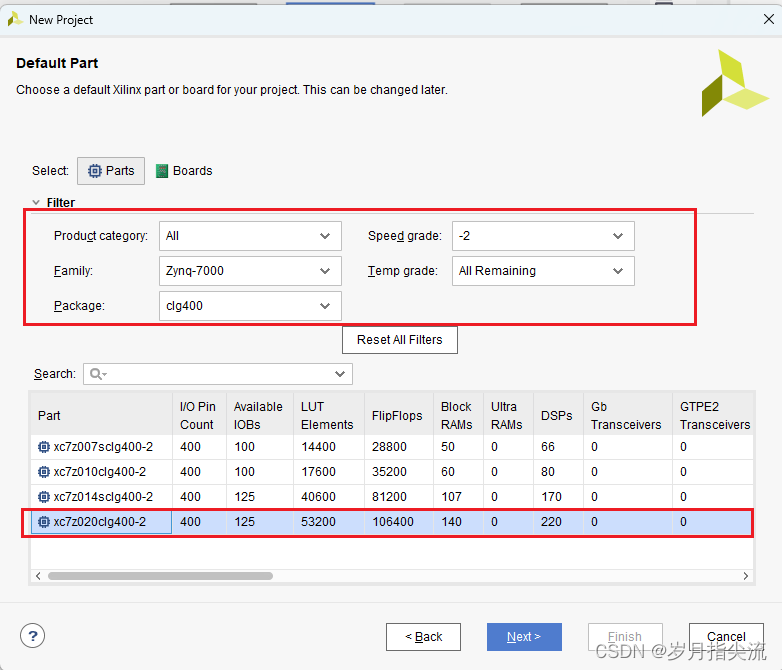Viewport: 782px width, 670px height.
Task: Click the table's left scroll arrow
Action: click(x=38, y=576)
